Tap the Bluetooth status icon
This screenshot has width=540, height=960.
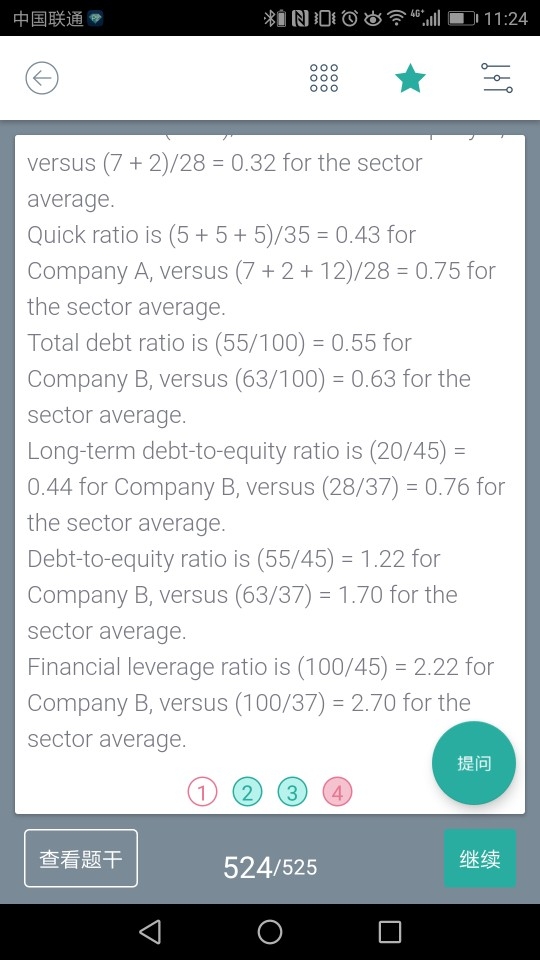(x=274, y=18)
